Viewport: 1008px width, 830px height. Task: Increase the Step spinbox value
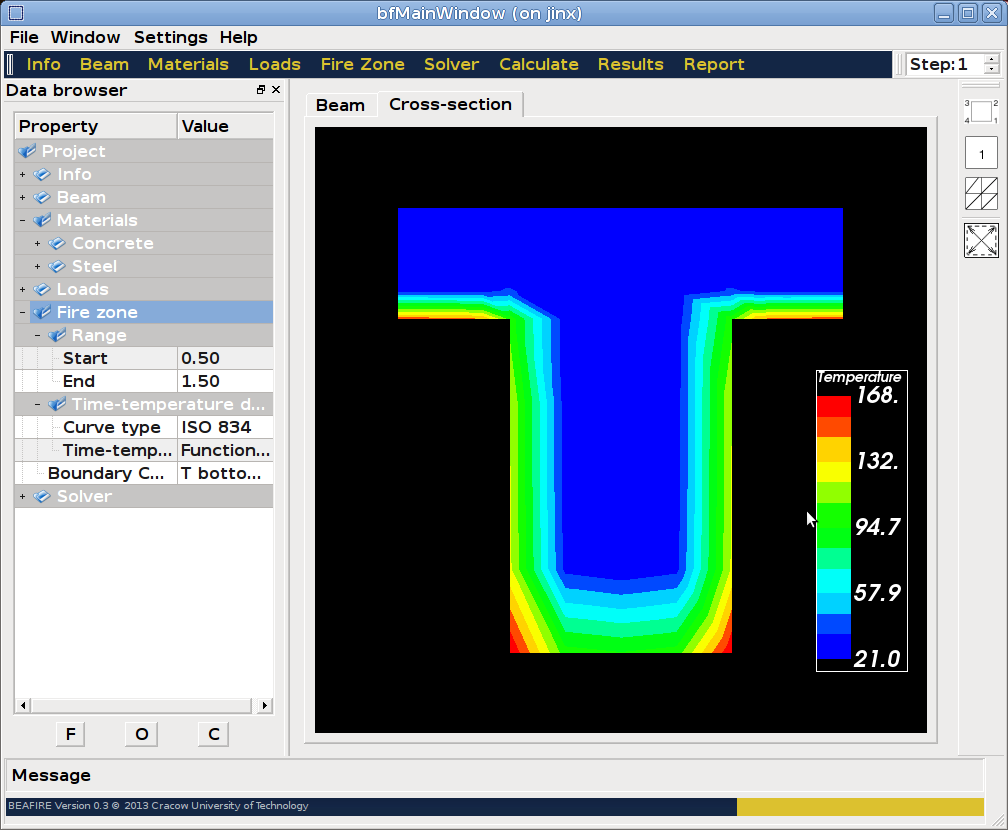click(990, 59)
